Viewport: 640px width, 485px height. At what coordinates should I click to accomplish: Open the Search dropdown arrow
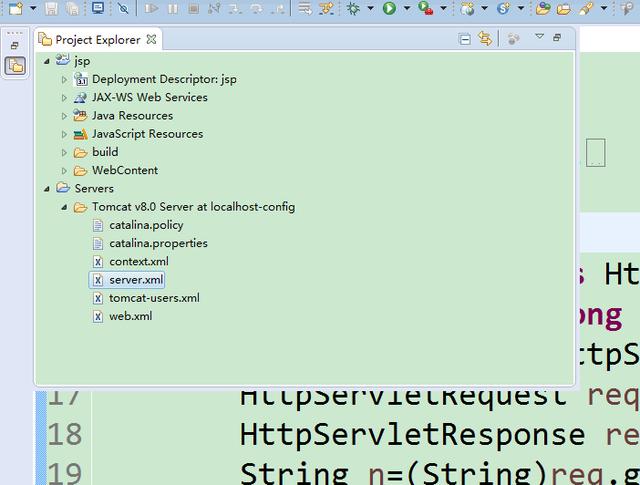click(x=604, y=8)
